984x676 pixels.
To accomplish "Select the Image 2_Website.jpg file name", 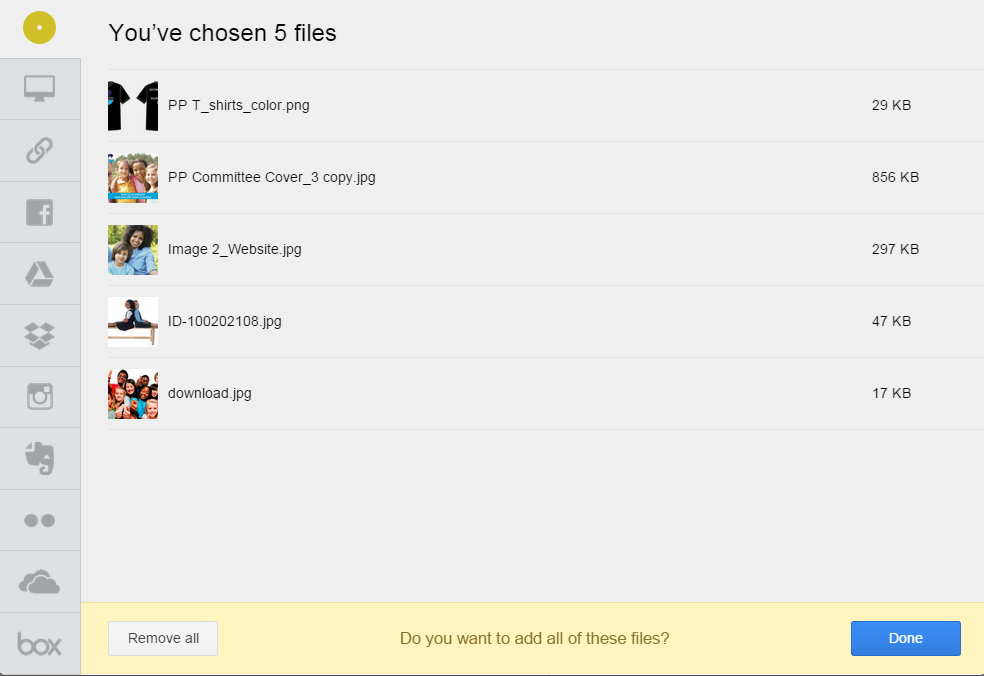I will 235,249.
